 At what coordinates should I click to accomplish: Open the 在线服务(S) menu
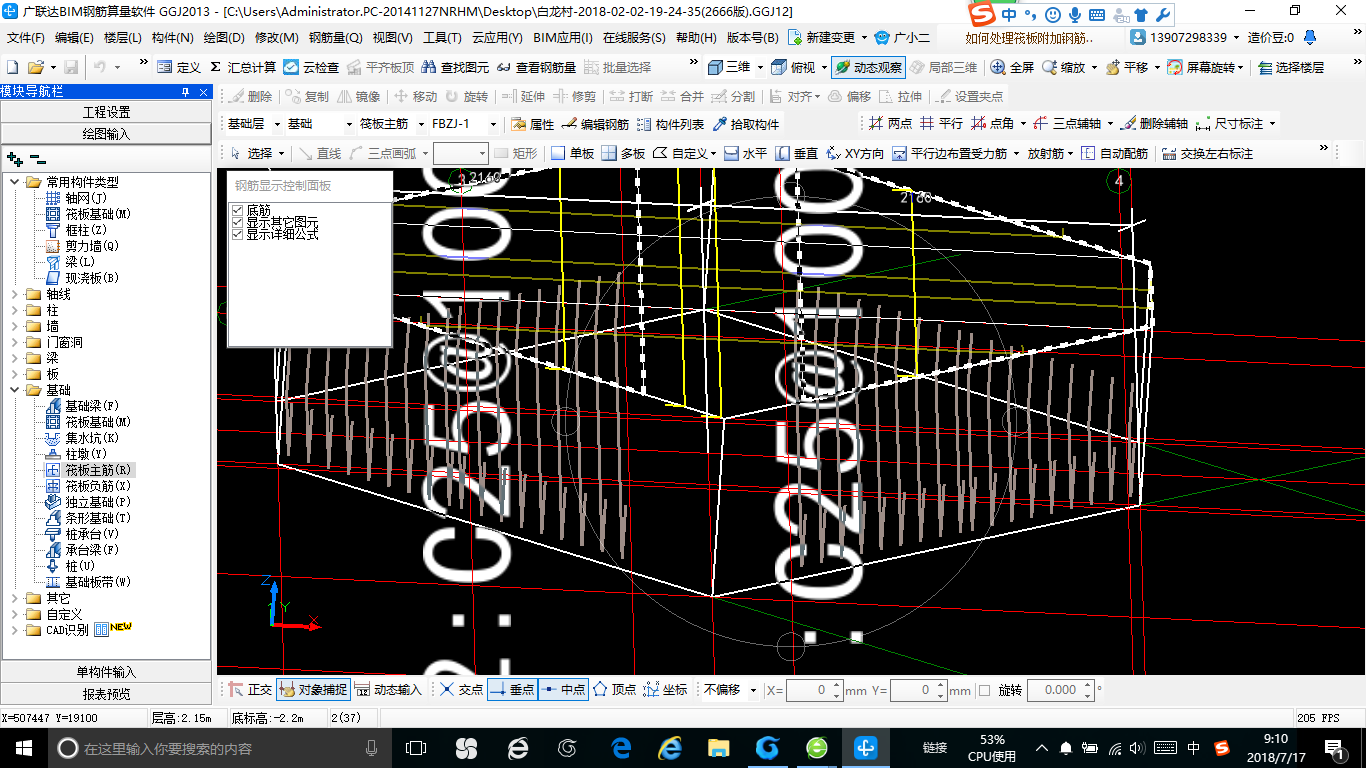(634, 38)
